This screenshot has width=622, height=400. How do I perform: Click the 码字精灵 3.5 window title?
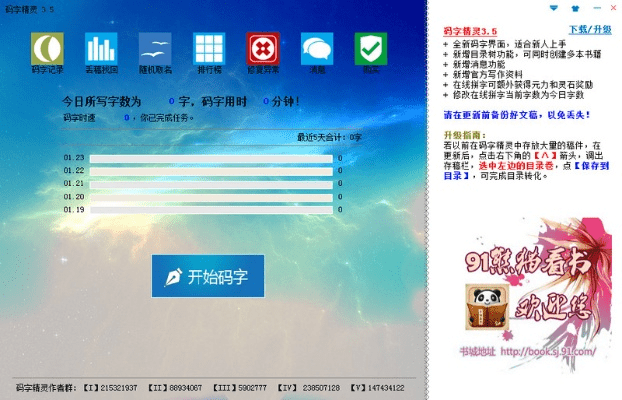29,9
